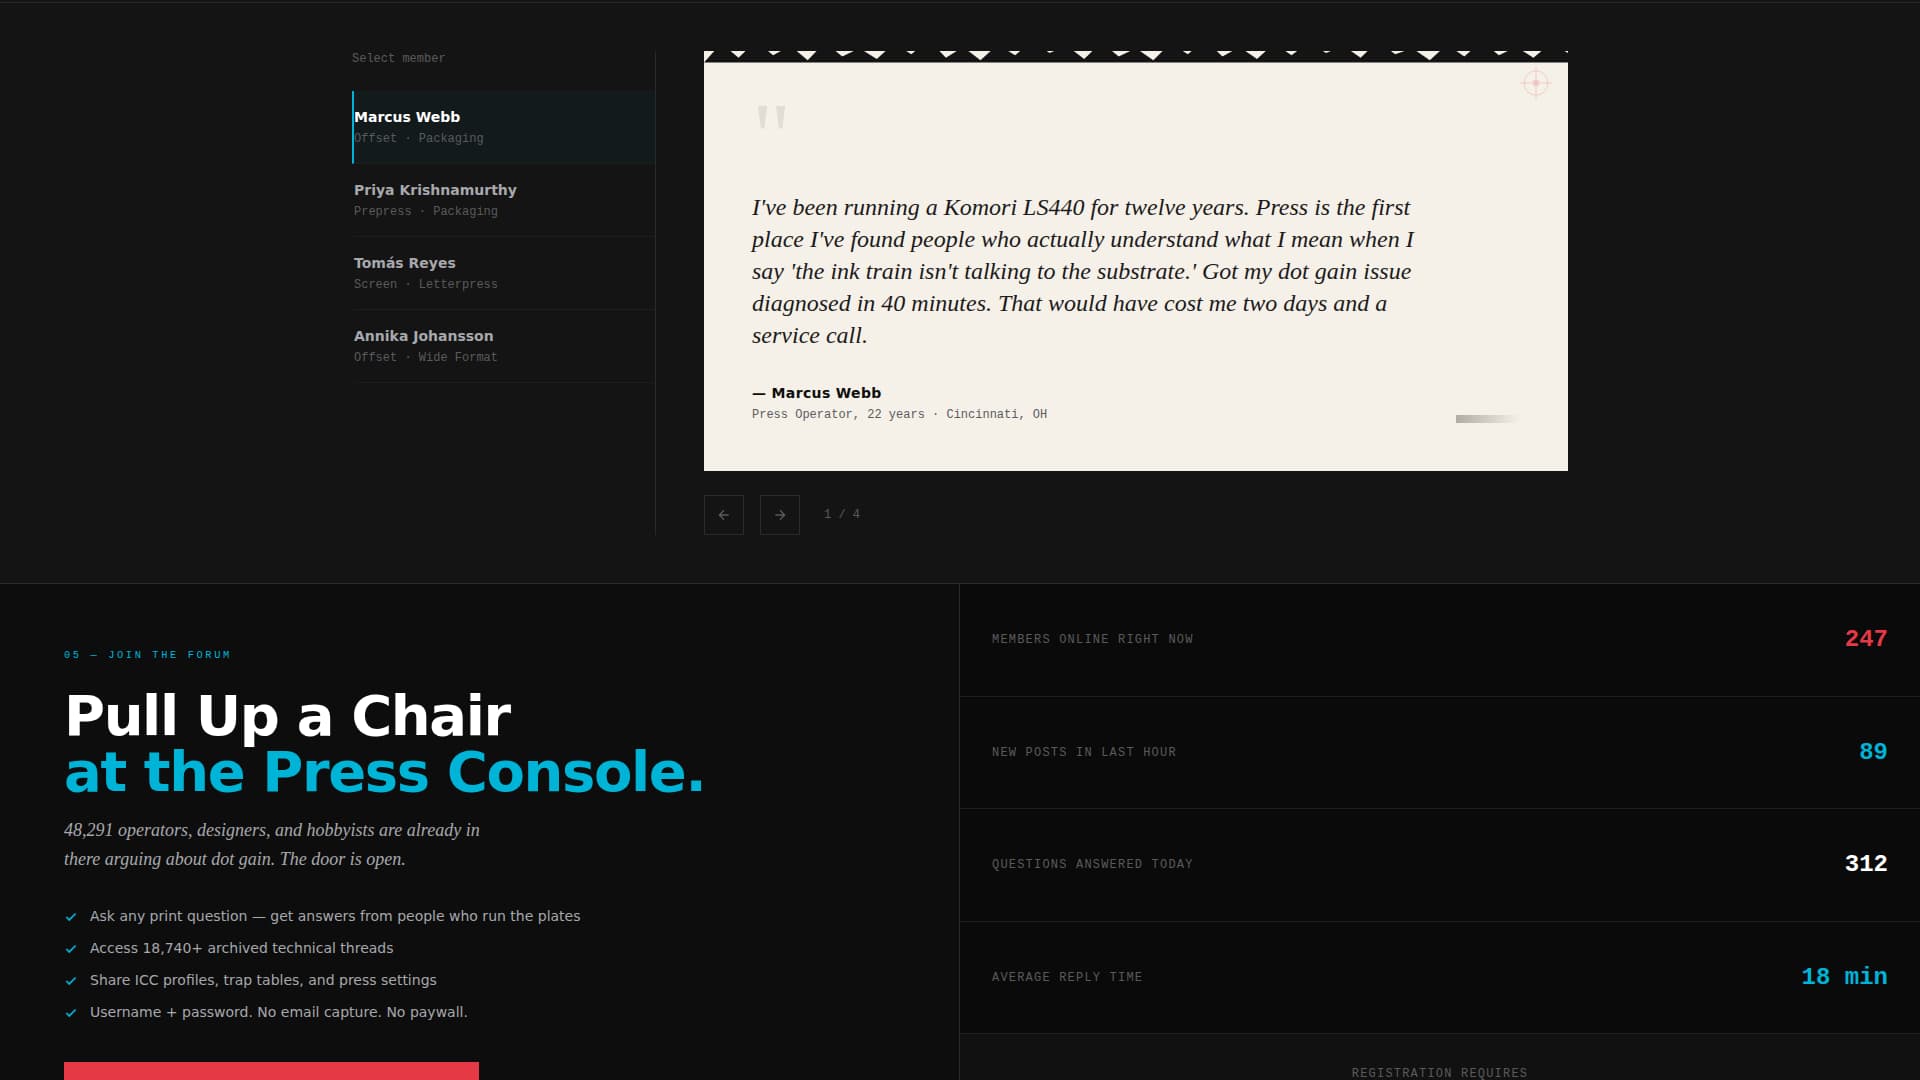
Task: Advance to the next testimonial with the right arrow
Action: coord(779,515)
